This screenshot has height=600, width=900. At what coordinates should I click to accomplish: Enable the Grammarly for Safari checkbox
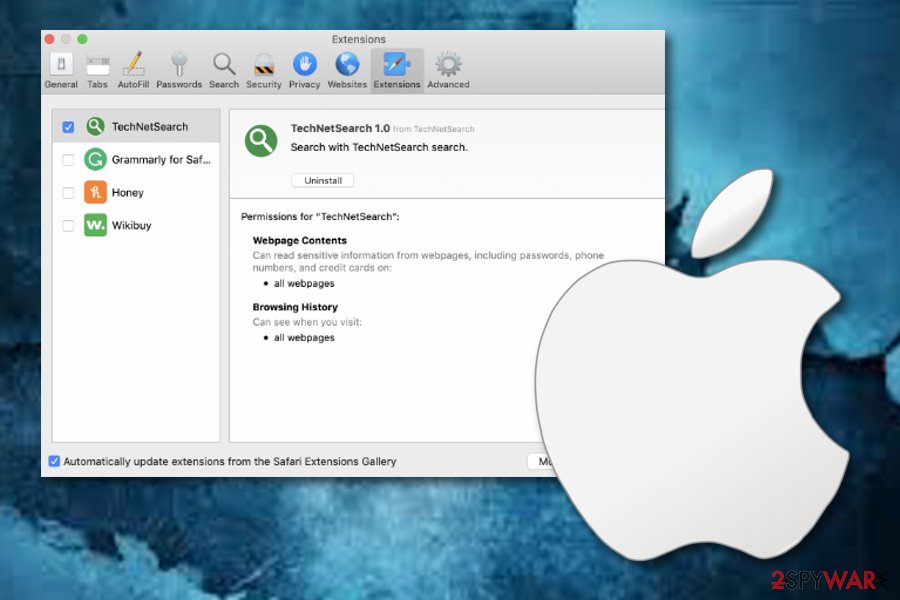[x=68, y=160]
